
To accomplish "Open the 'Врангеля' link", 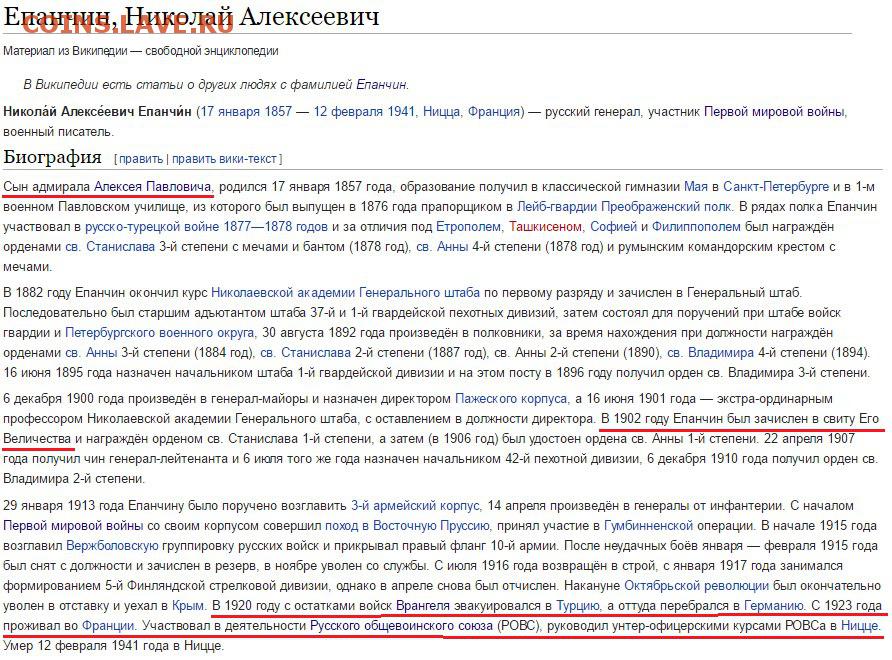I will pyautogui.click(x=422, y=606).
